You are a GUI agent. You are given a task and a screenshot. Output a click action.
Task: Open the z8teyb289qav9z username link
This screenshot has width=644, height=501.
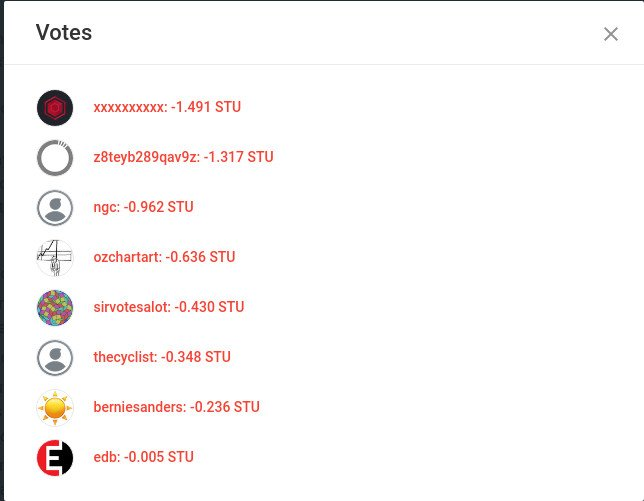point(144,157)
